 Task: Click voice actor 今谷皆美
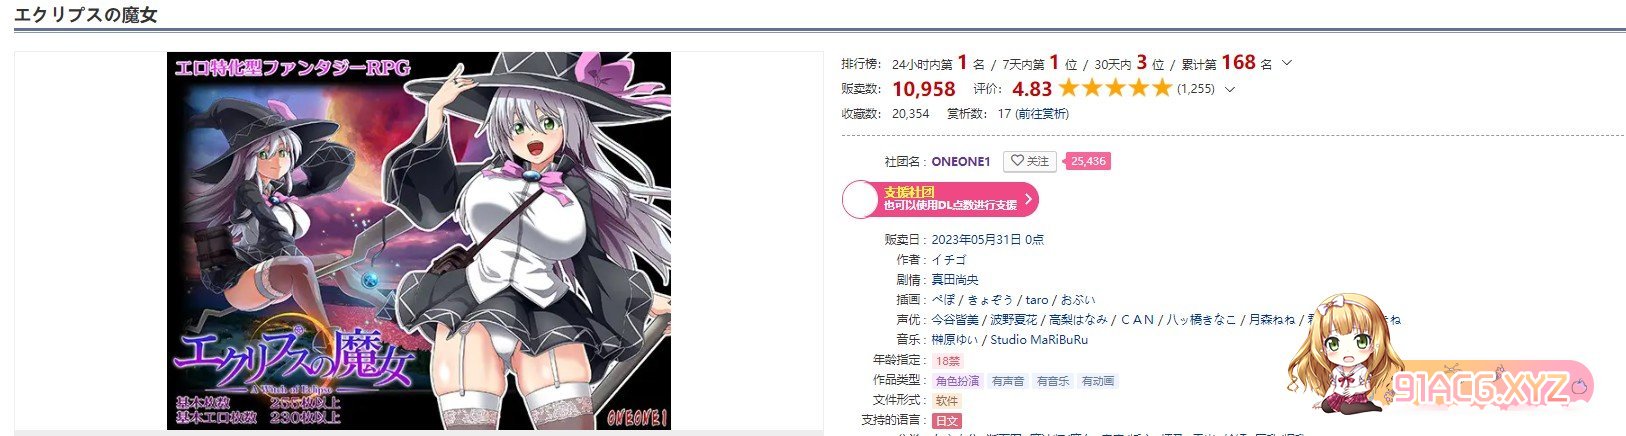coord(955,320)
